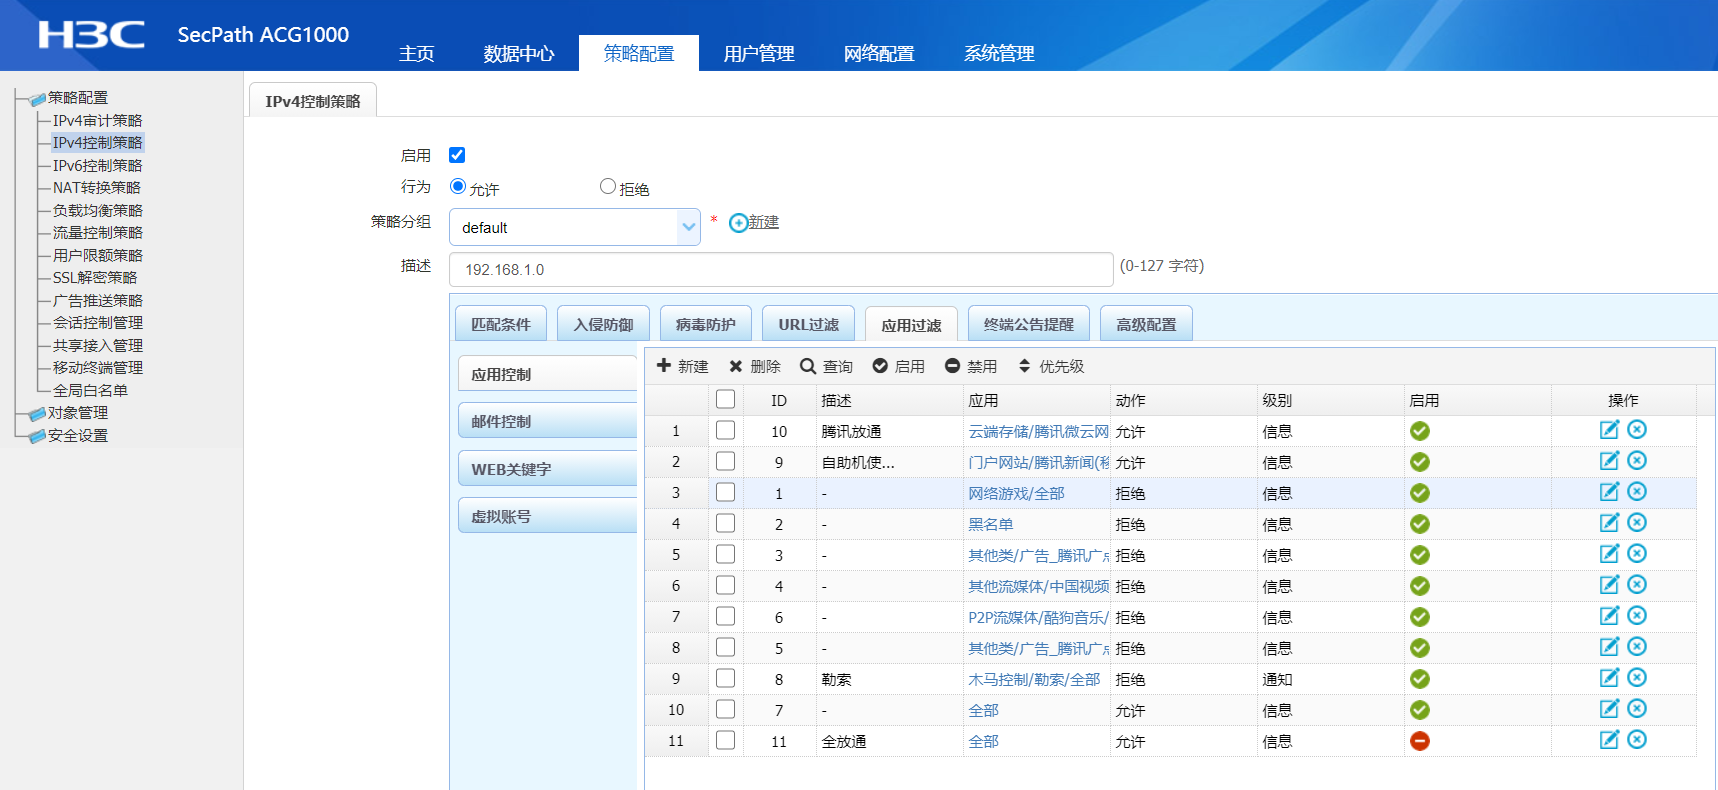Click 查询 search in the table toolbar

(x=826, y=366)
